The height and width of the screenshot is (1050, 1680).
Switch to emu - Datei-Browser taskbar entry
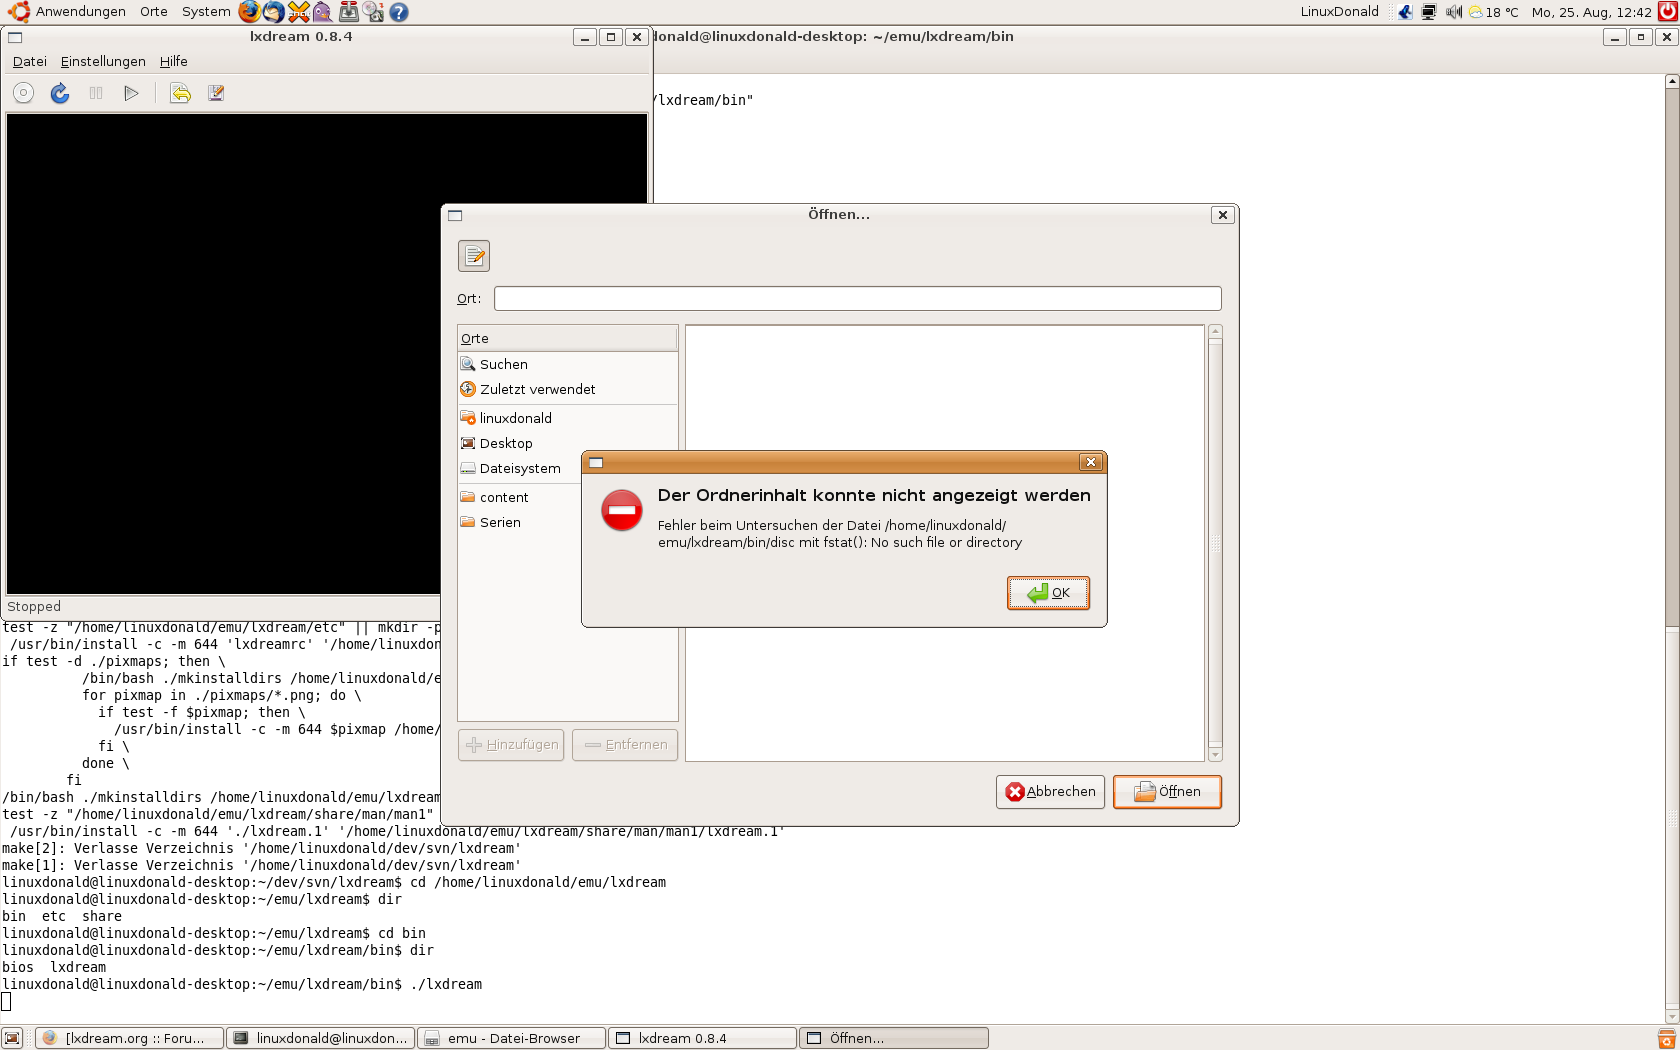[512, 1038]
